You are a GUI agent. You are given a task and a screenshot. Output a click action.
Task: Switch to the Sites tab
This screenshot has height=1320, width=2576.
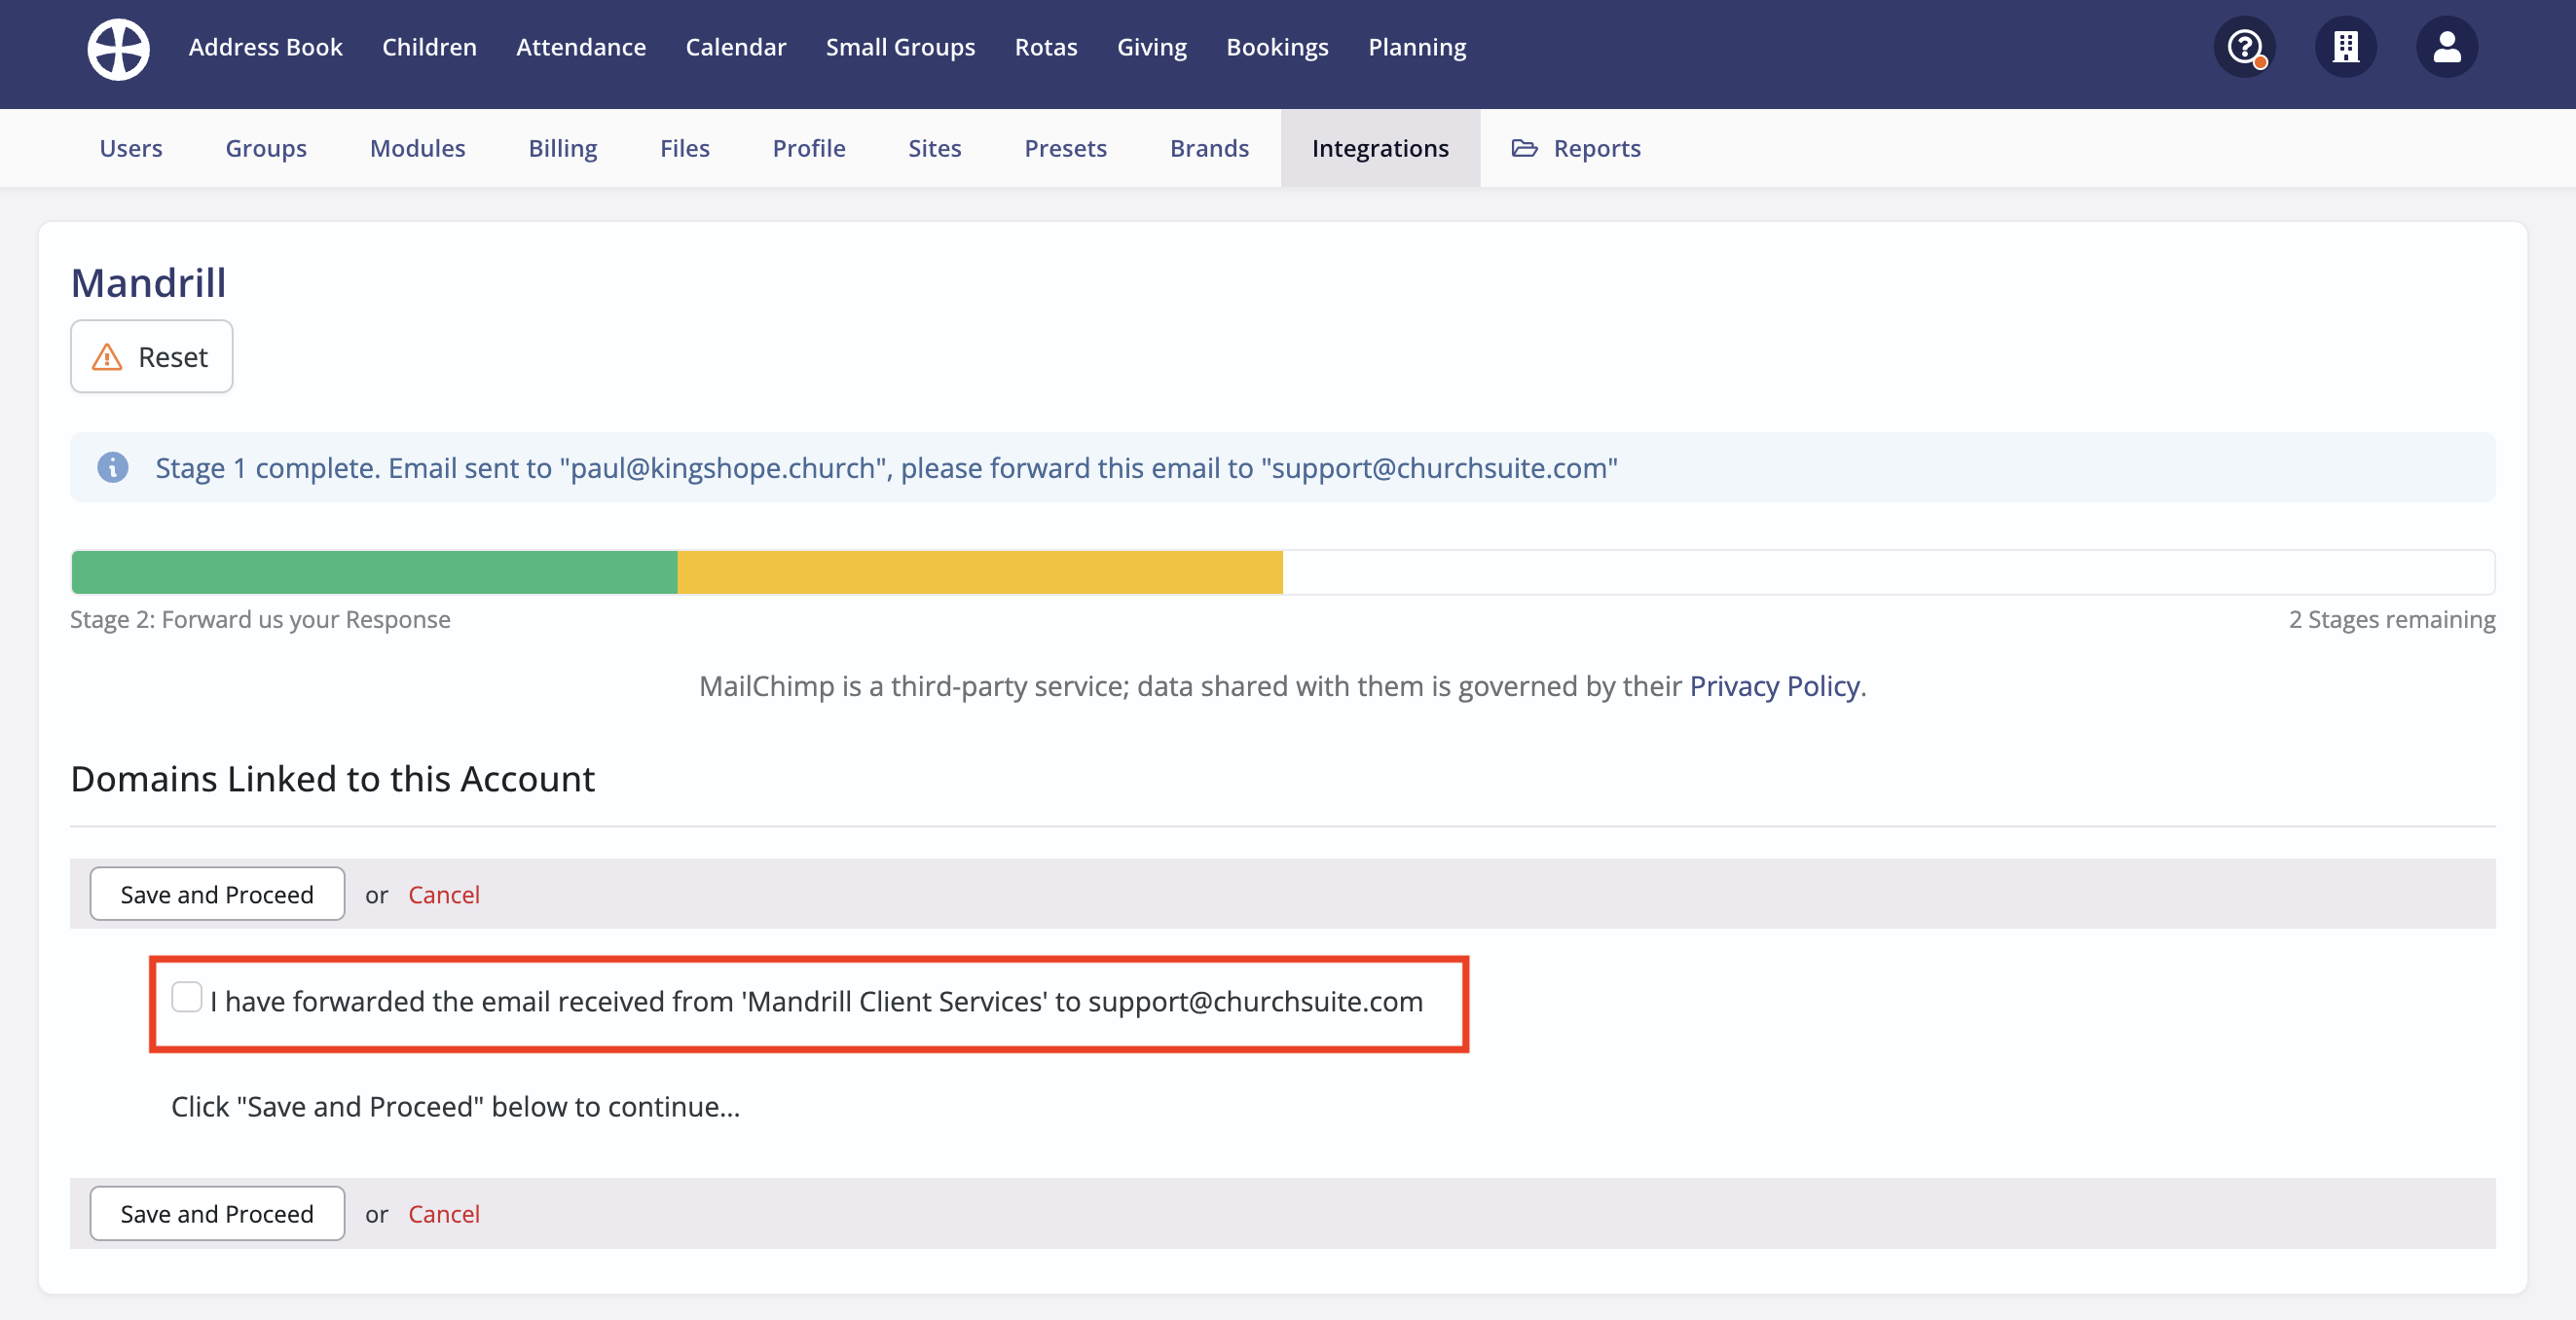tap(935, 148)
